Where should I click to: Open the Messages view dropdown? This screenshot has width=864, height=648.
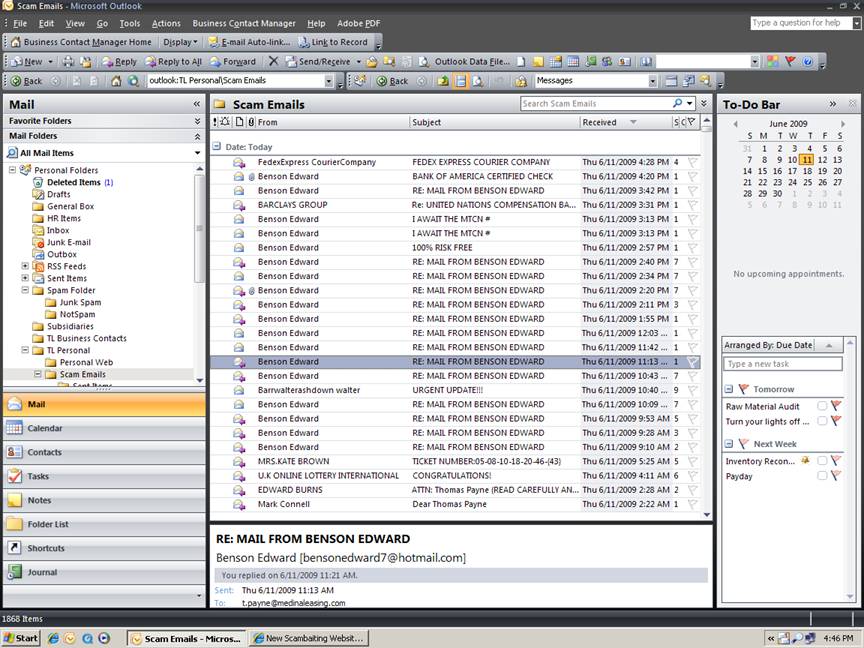pyautogui.click(x=652, y=81)
